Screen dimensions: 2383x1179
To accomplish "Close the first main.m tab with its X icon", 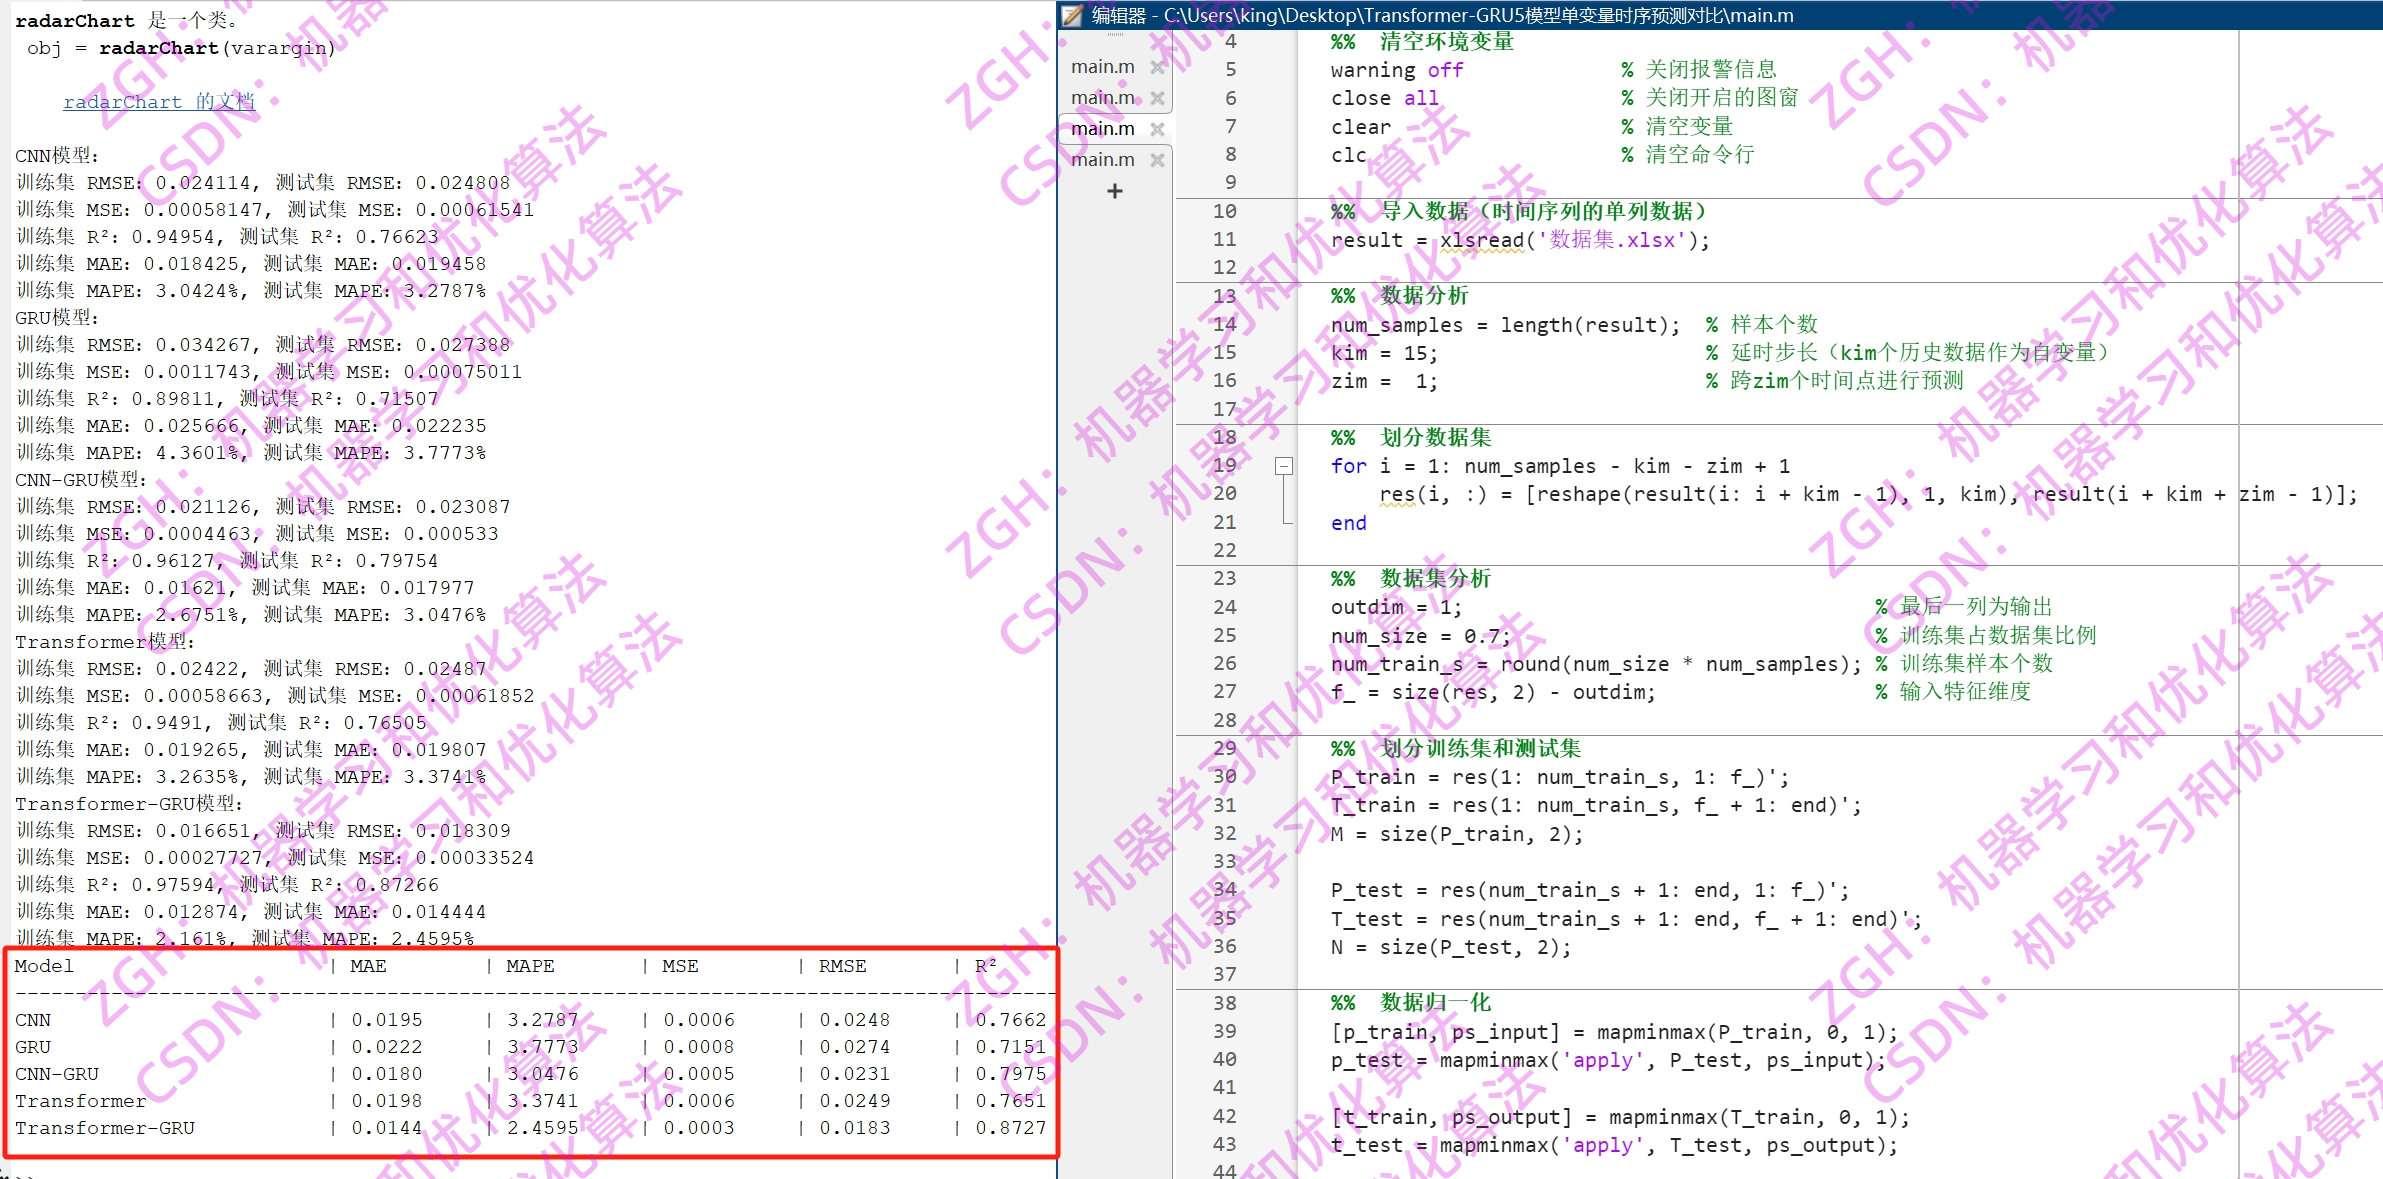I will [x=1156, y=66].
